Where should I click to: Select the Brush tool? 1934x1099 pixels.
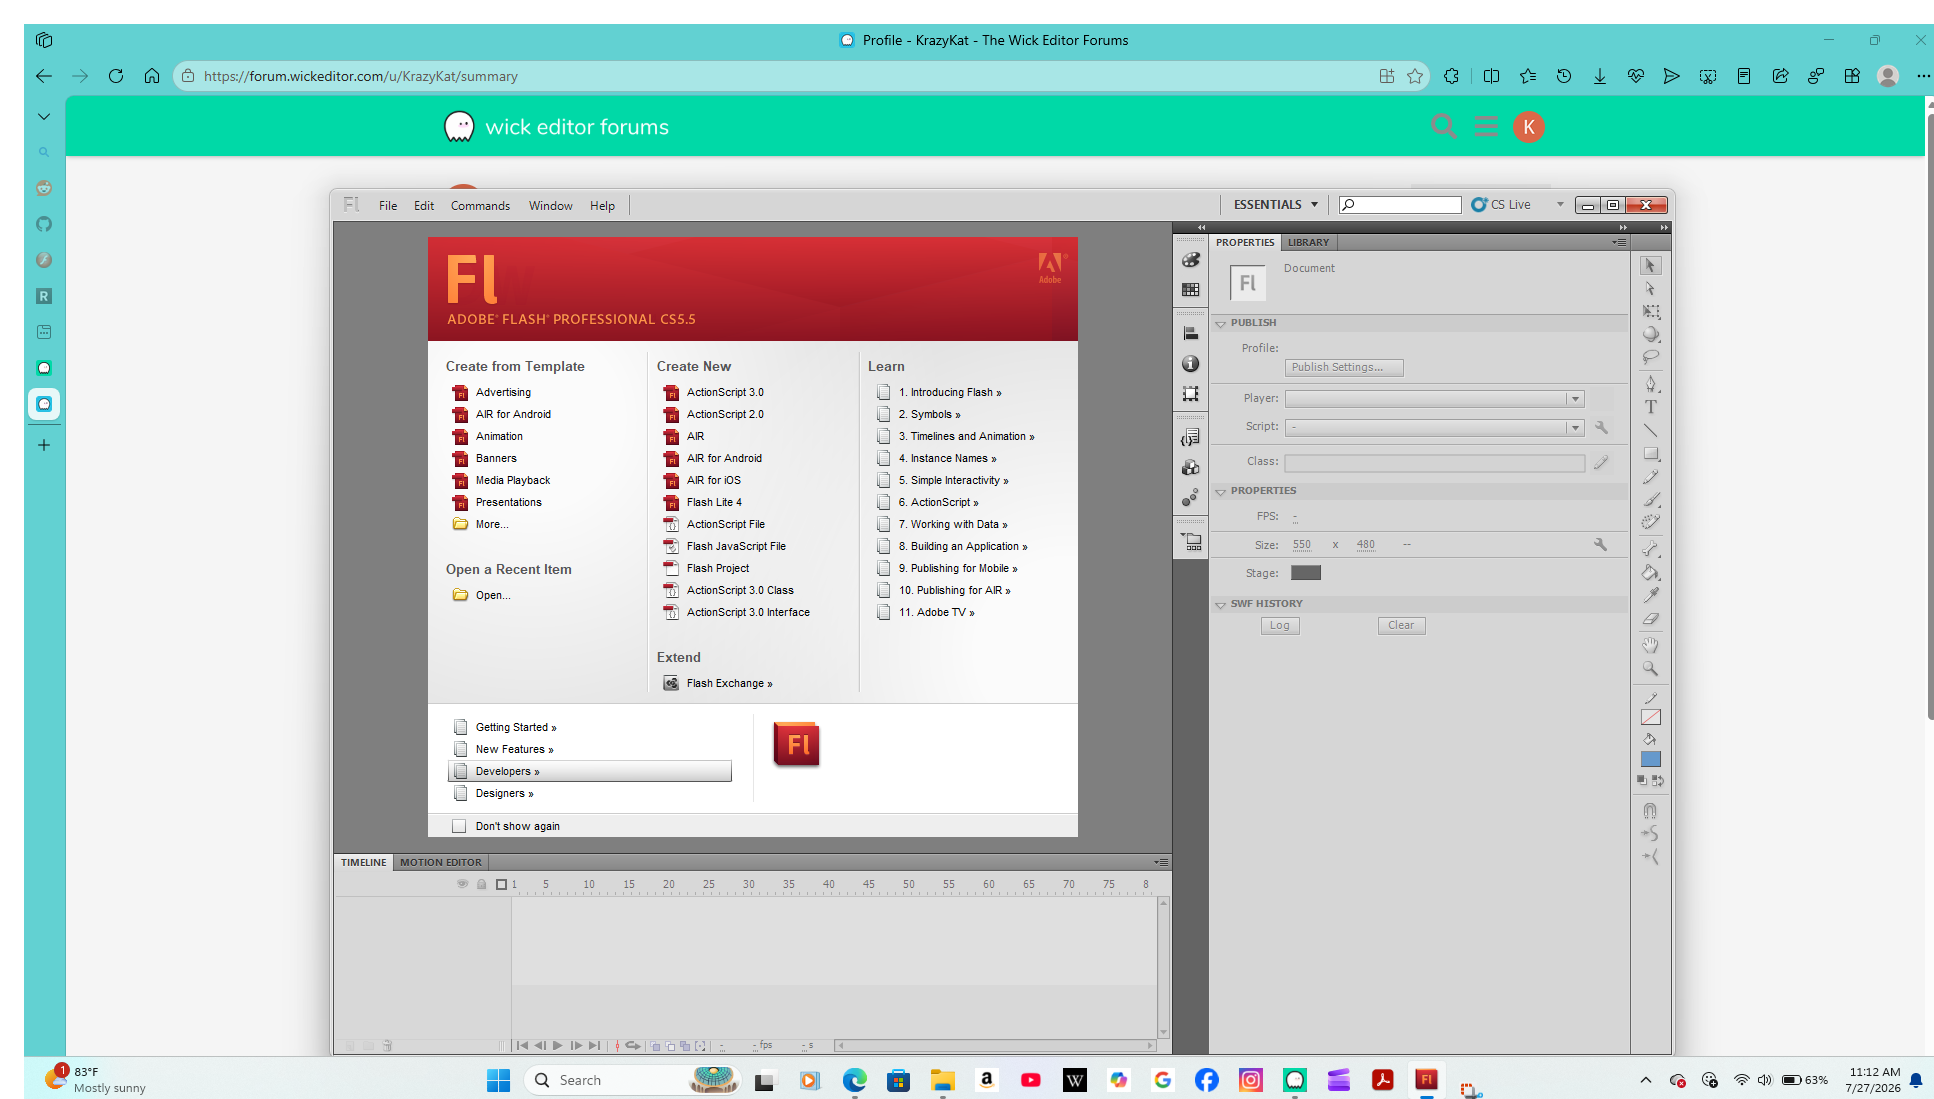tap(1650, 499)
